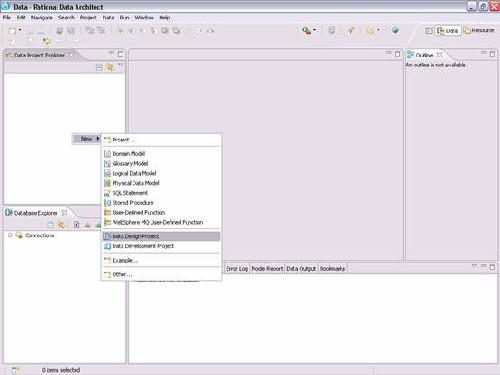
Task: Select the Outline view tab
Action: 425,55
